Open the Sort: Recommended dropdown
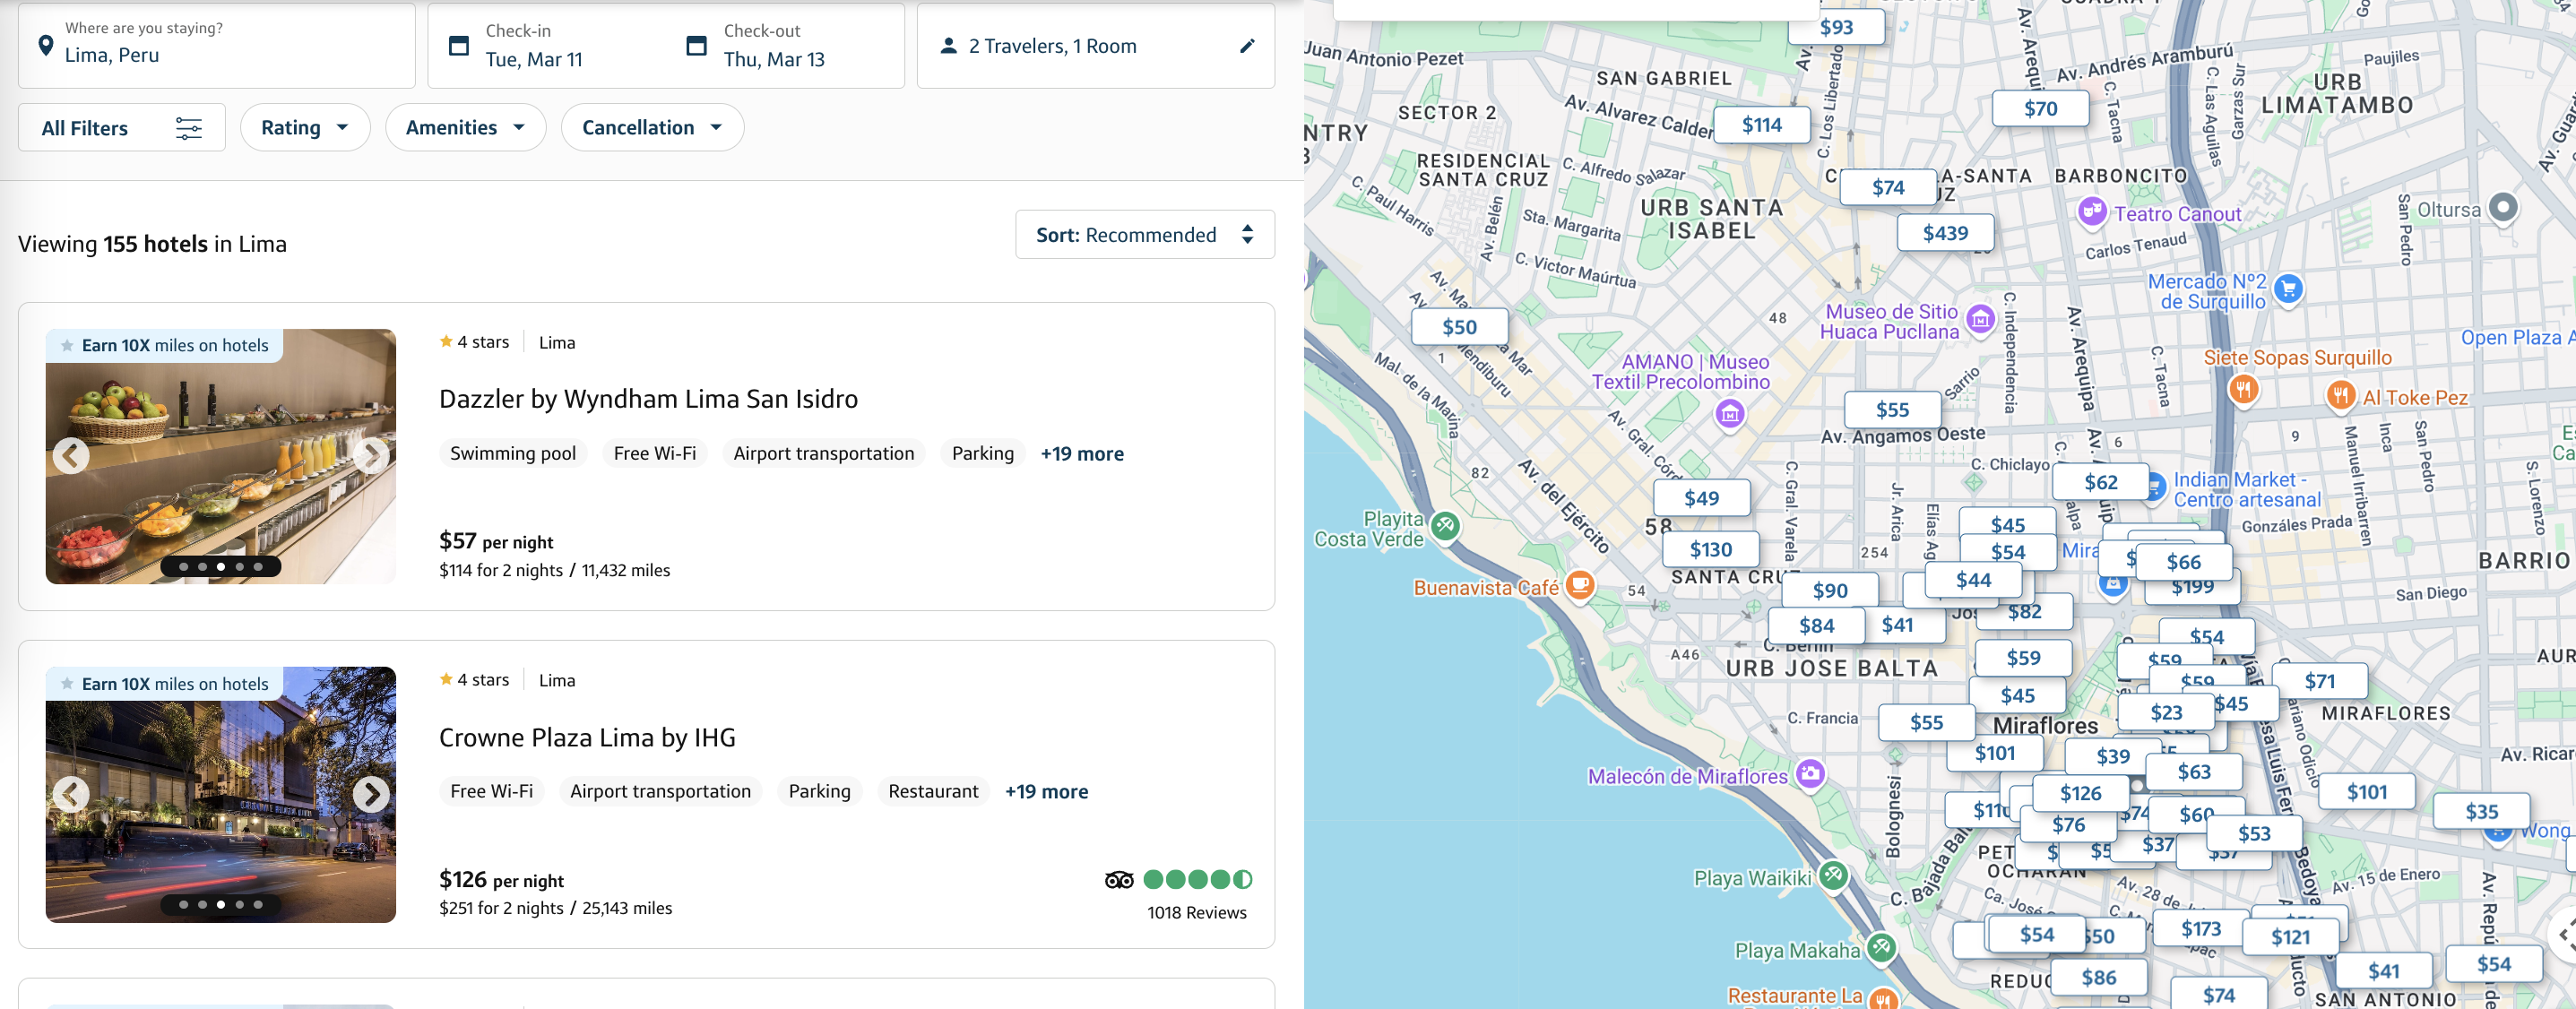The height and width of the screenshot is (1009, 2576). 1145,235
